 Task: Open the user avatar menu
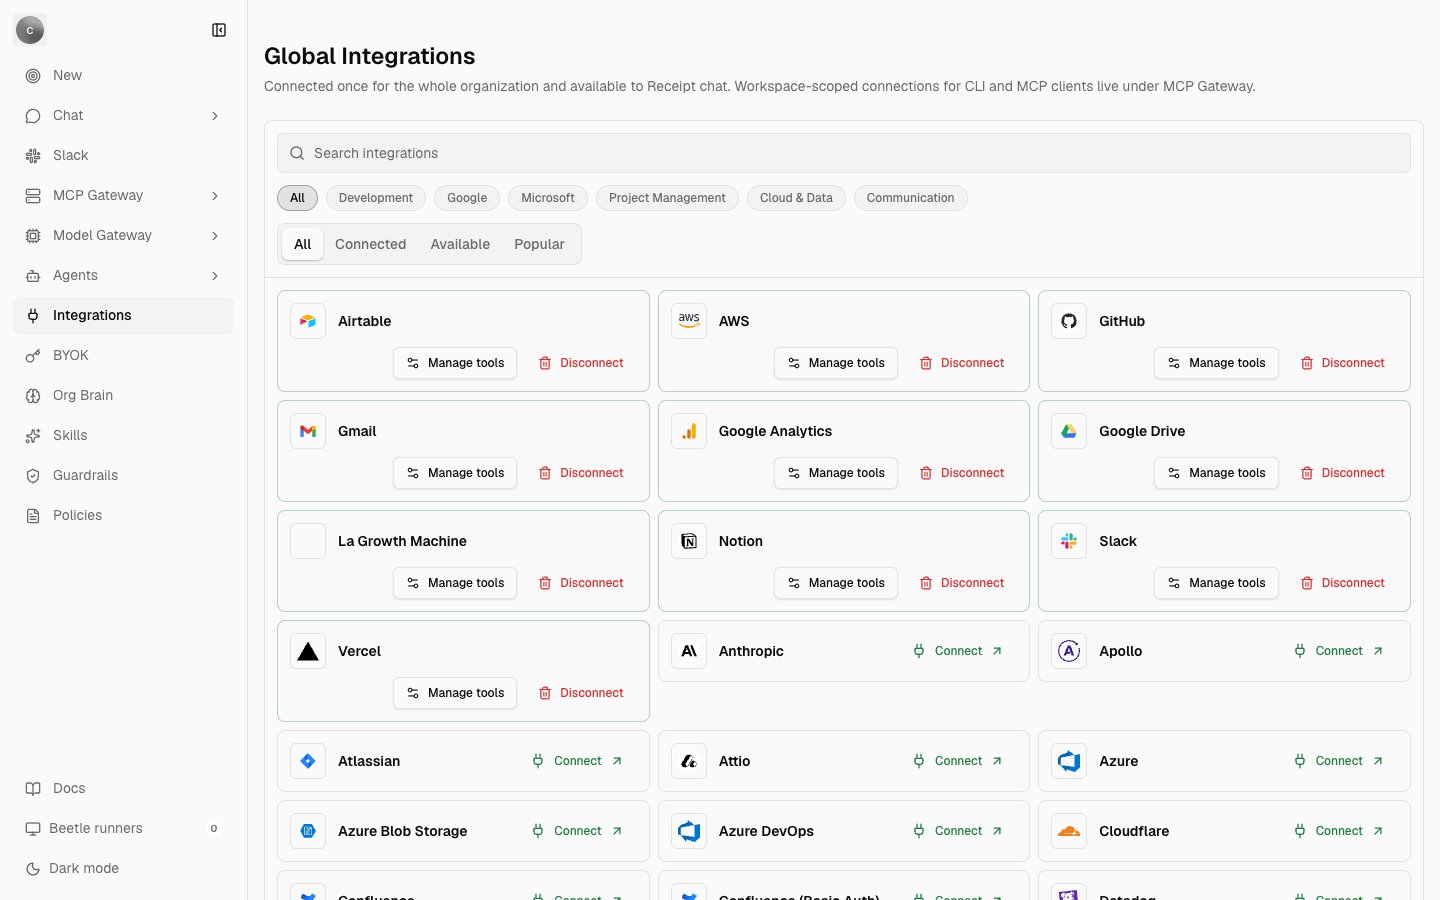pos(30,30)
